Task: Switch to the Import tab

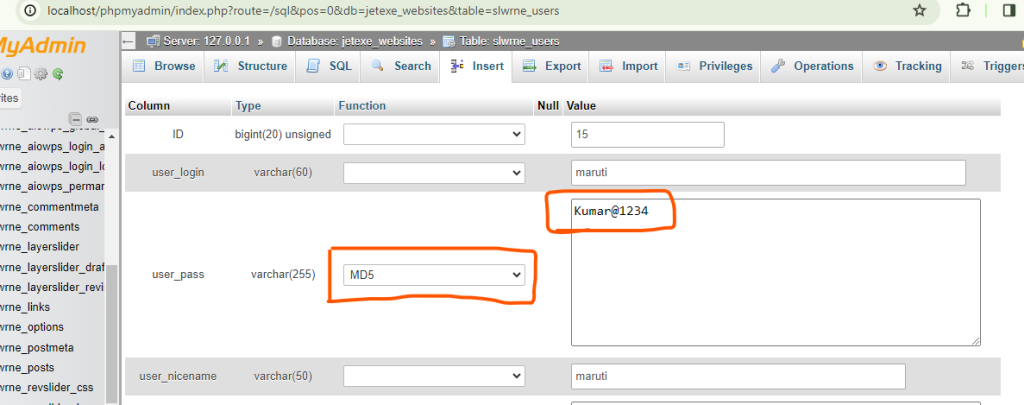Action: (628, 66)
